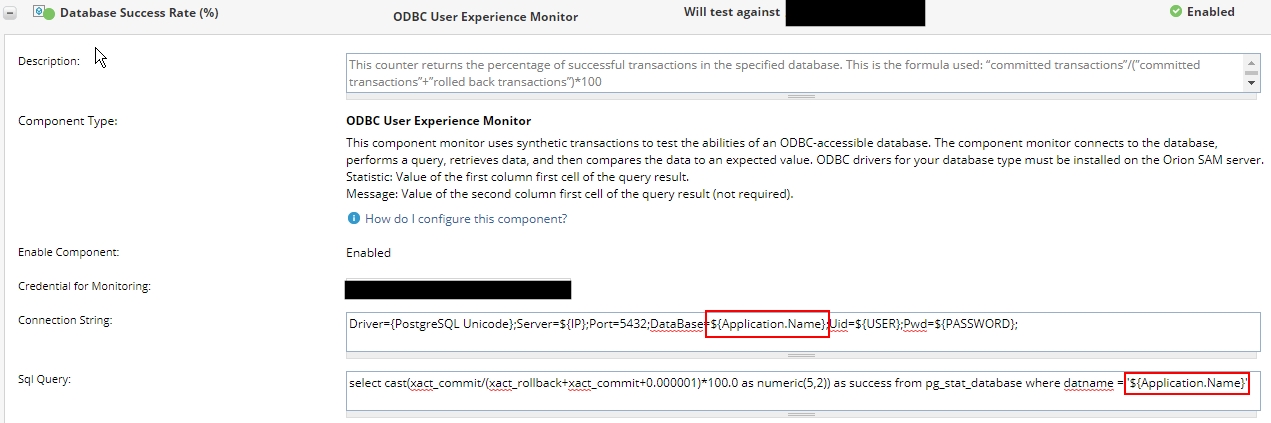The height and width of the screenshot is (423, 1271).
Task: Click the Enabled status text at top right
Action: coord(1210,12)
